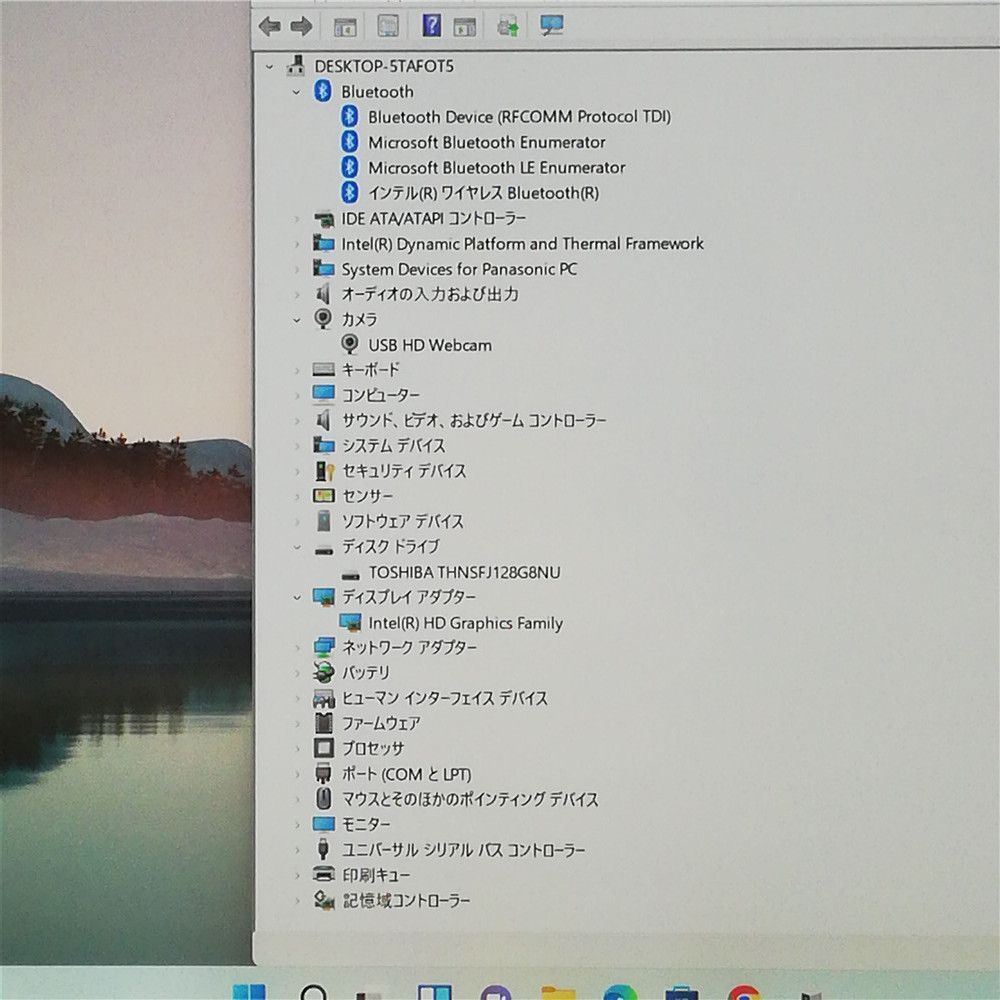The image size is (1000, 1000).
Task: Expand the システム デバイス category
Action: pyautogui.click(x=297, y=445)
